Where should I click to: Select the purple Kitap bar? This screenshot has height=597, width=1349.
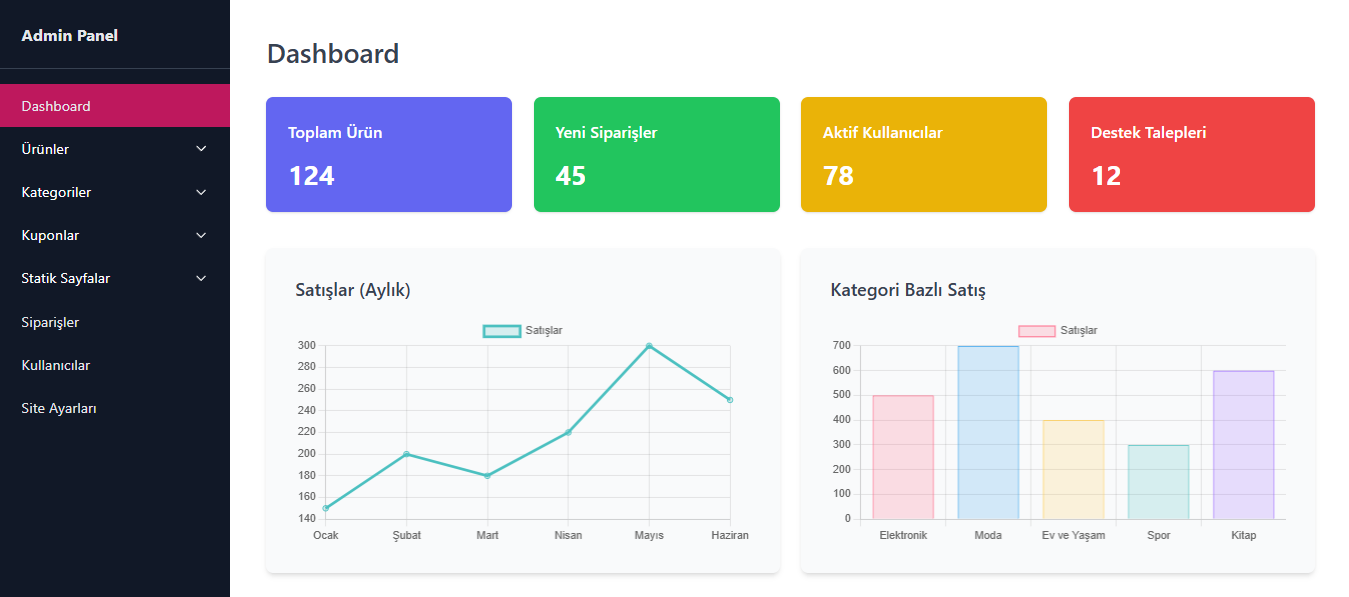click(x=1243, y=445)
